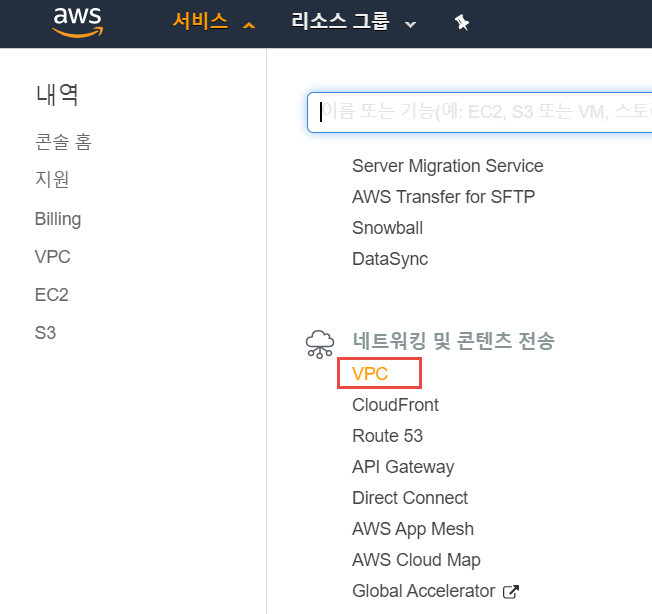The image size is (652, 614).
Task: Expand the 리소스 그룹 dropdown arrow
Action: click(x=410, y=25)
